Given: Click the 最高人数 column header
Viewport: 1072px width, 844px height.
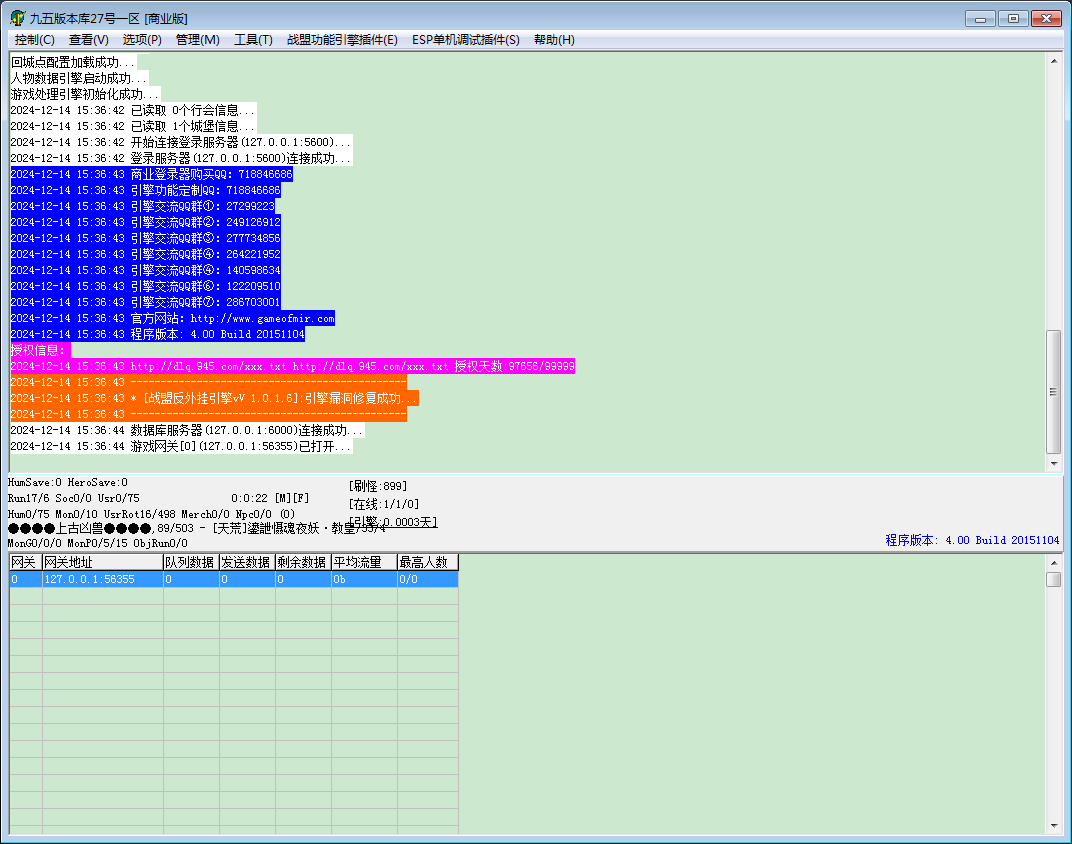Looking at the screenshot, I should (x=428, y=562).
